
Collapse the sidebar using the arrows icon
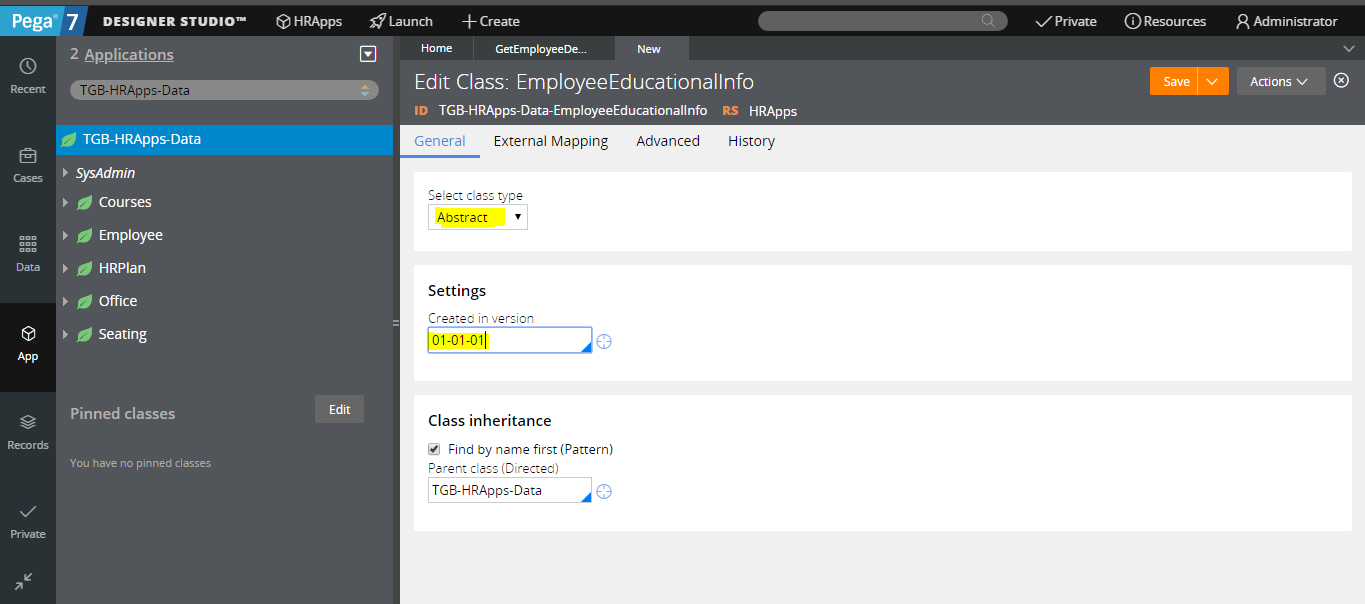(24, 581)
